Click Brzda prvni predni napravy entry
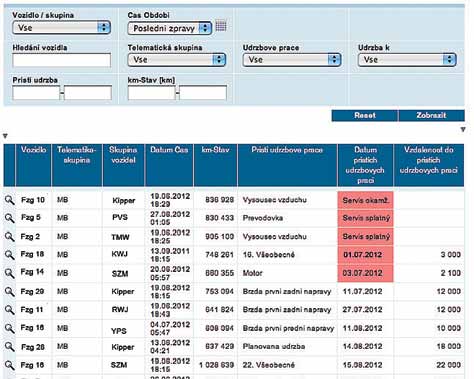The image size is (474, 379). pos(288,328)
